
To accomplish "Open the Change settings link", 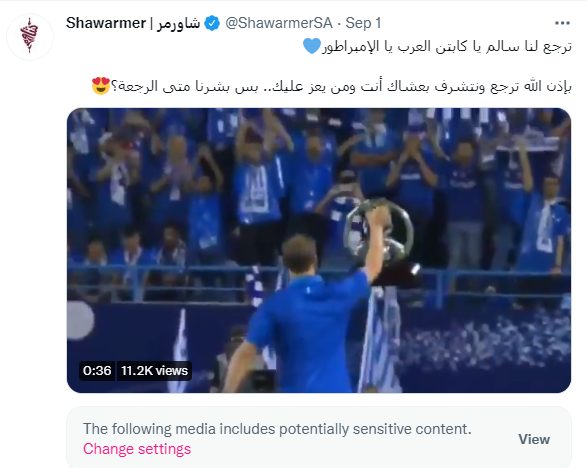I will click(137, 449).
